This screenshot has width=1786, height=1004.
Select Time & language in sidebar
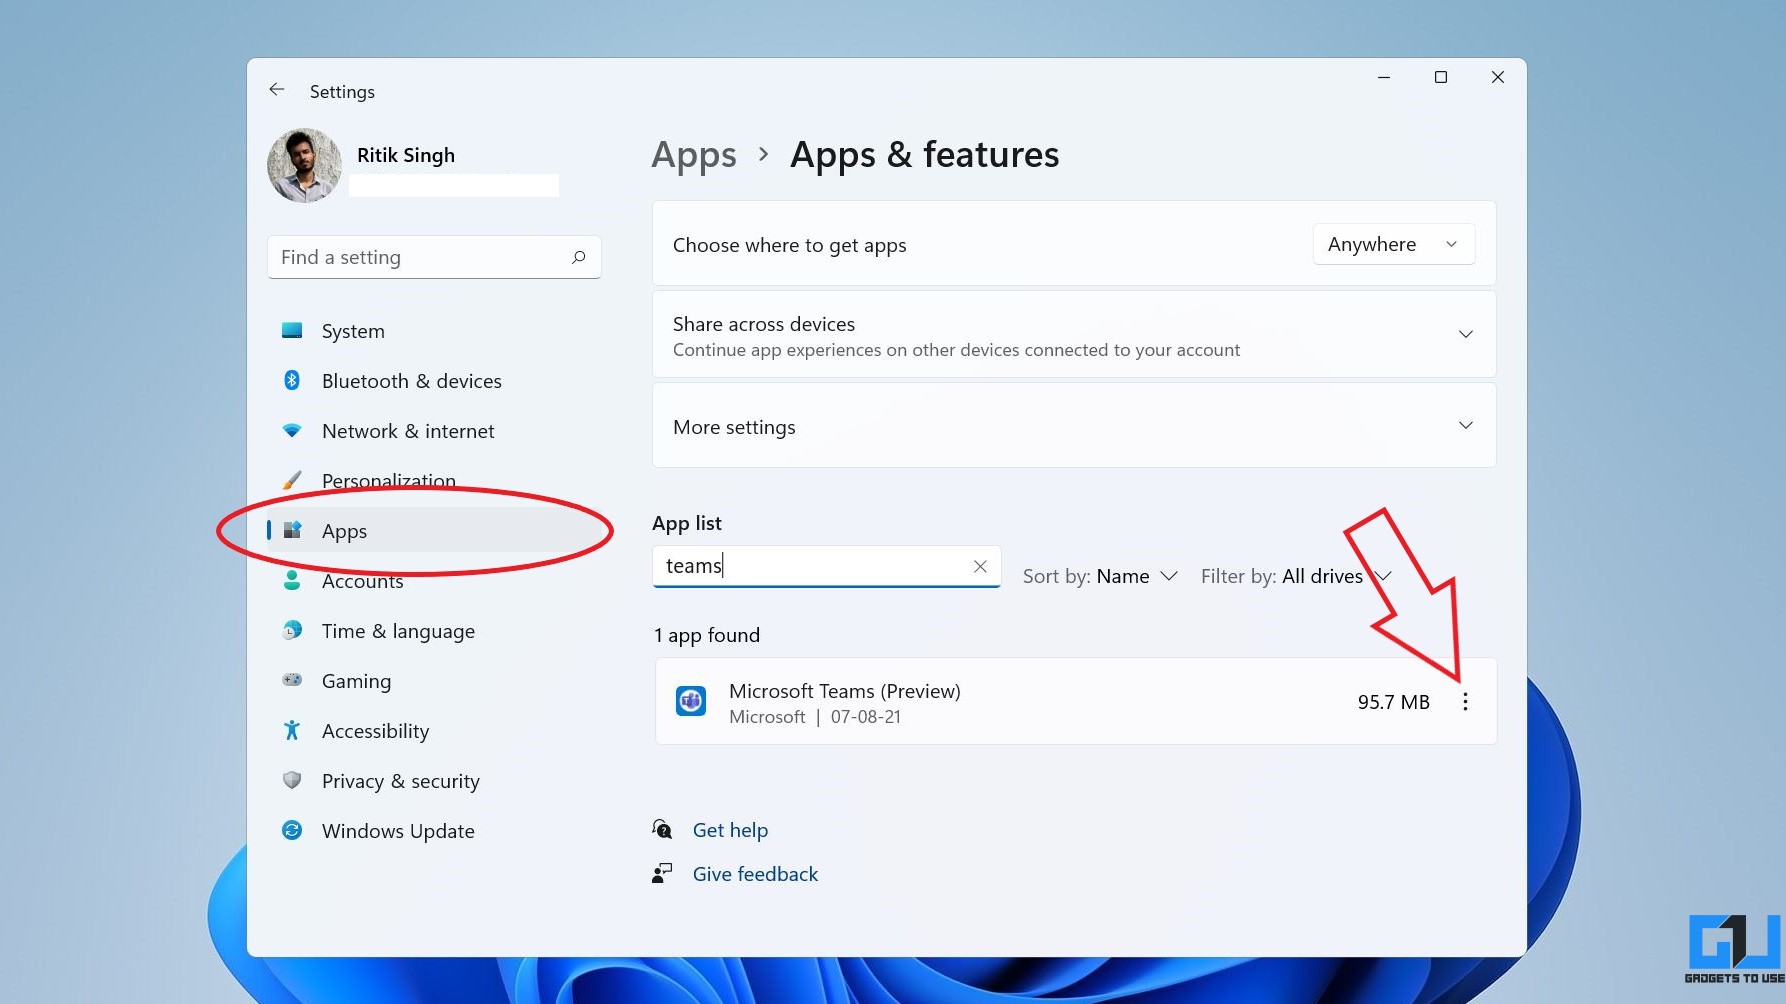(x=434, y=631)
